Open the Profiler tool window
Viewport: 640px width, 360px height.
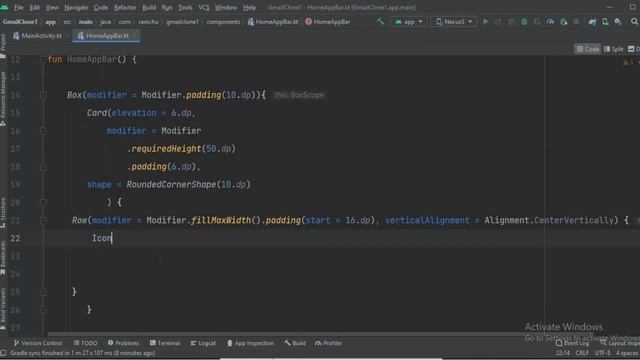coord(328,343)
